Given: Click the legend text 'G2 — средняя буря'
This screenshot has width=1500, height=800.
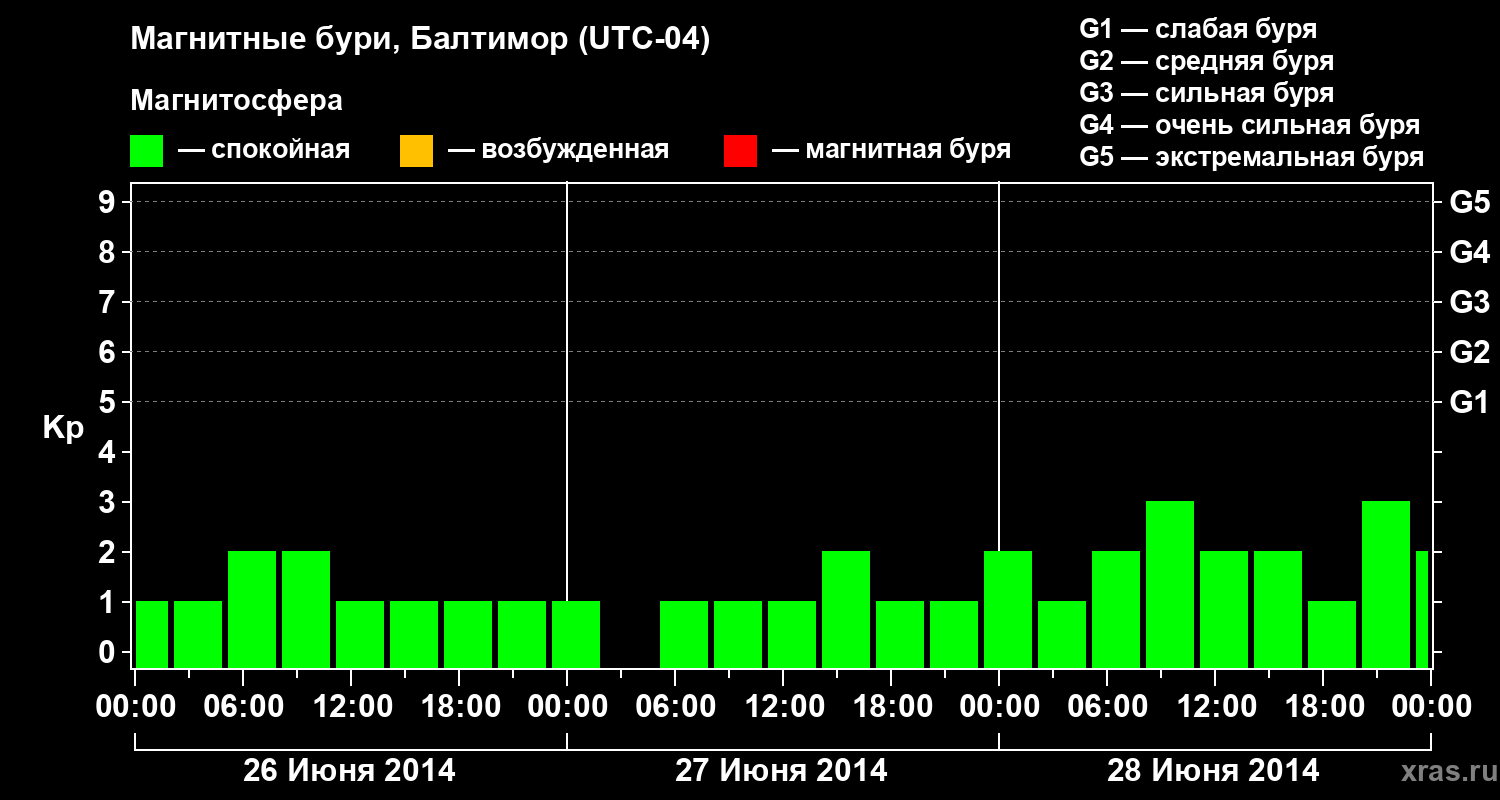Looking at the screenshot, I should coord(1206,60).
